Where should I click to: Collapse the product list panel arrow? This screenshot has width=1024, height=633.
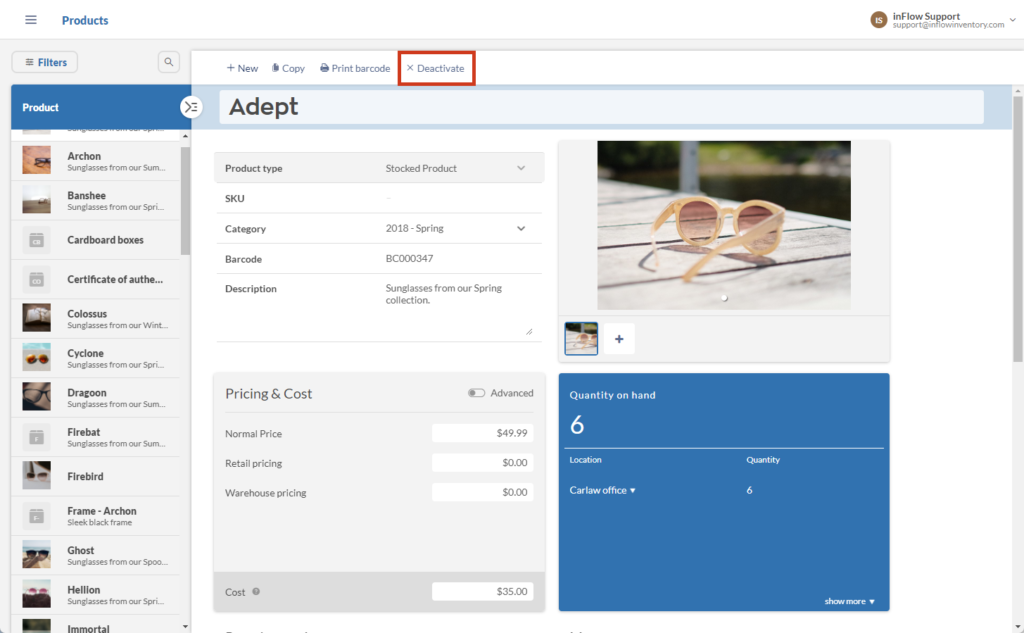coord(191,107)
